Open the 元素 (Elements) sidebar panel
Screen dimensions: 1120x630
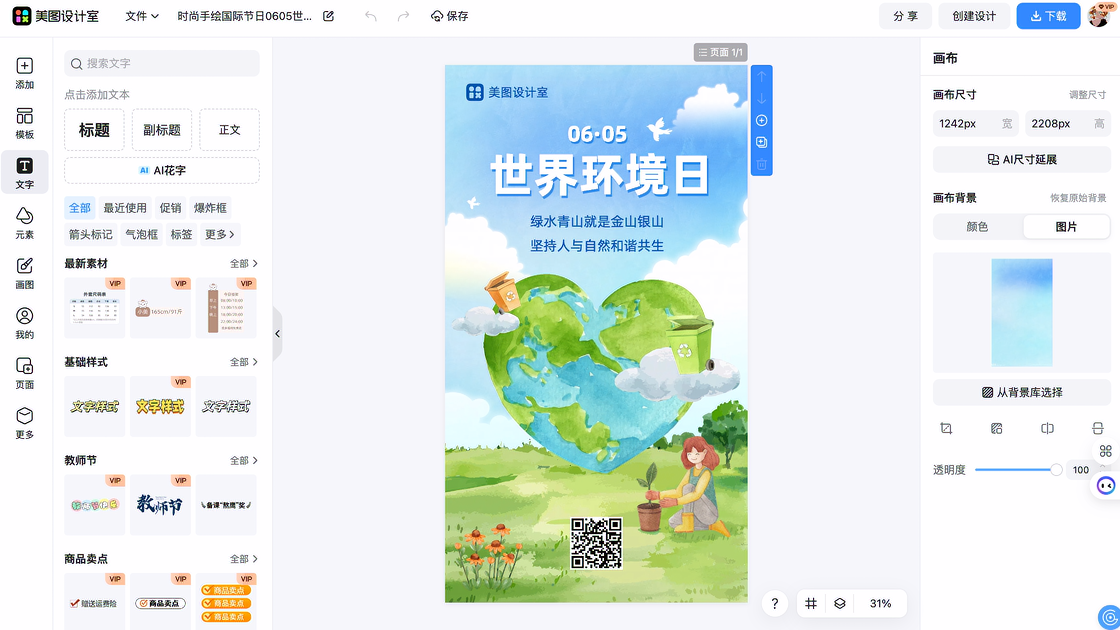tap(25, 223)
